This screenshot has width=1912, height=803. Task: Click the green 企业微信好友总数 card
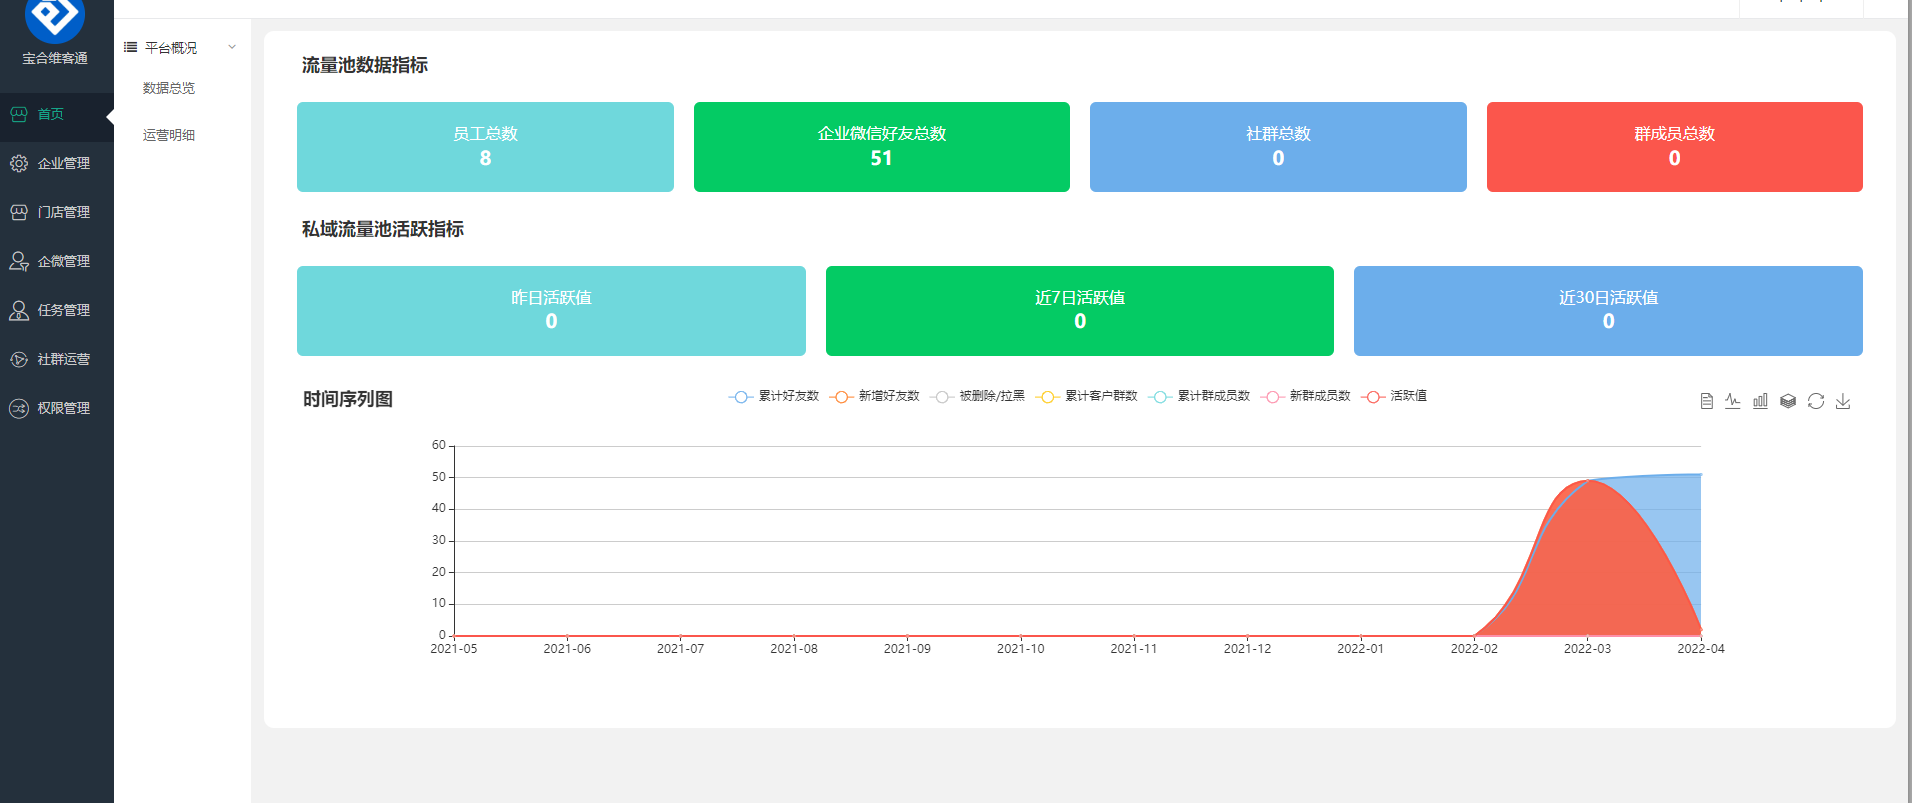coord(881,147)
